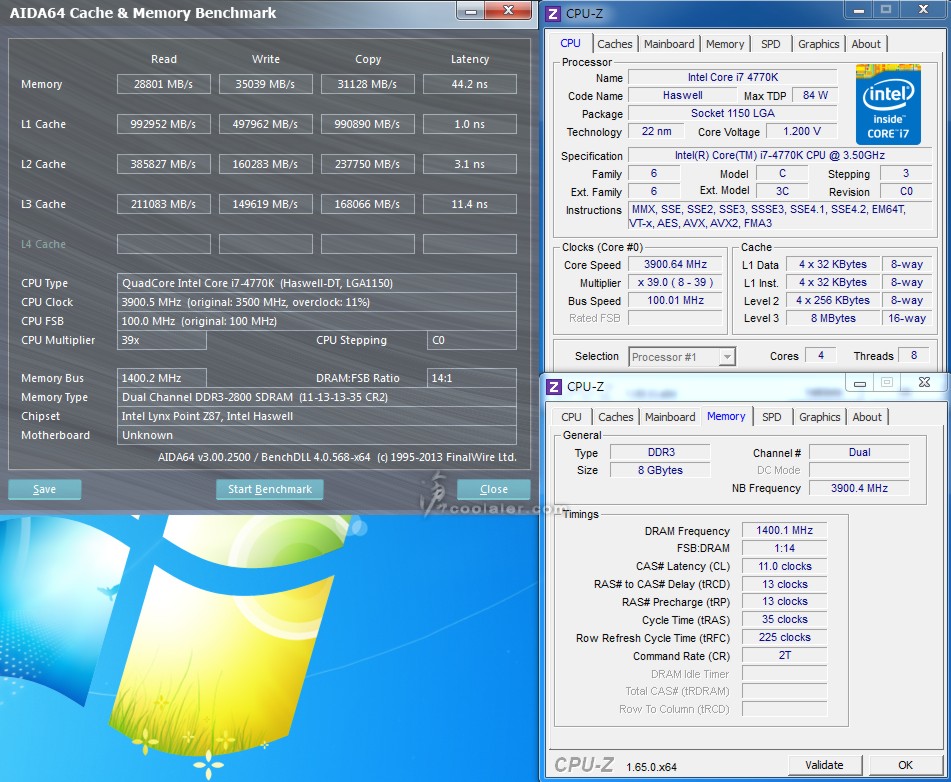Click CPU Type field QuadCore Intel Core i7-4770K
This screenshot has height=782, width=951.
pos(317,283)
